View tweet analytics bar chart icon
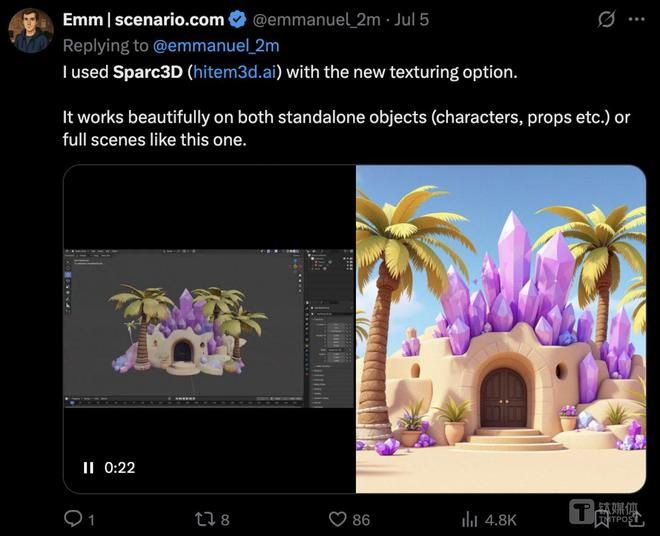The height and width of the screenshot is (536, 660). pos(470,518)
